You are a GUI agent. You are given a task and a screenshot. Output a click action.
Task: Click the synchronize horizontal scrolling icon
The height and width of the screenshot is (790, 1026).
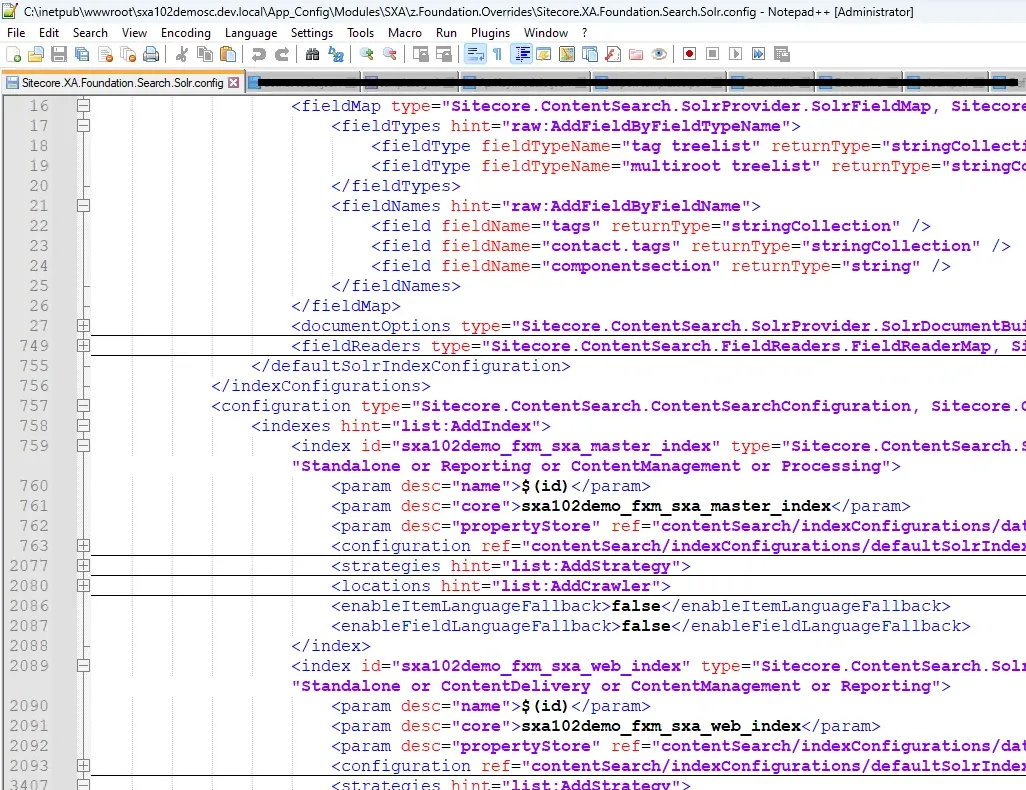click(x=443, y=54)
